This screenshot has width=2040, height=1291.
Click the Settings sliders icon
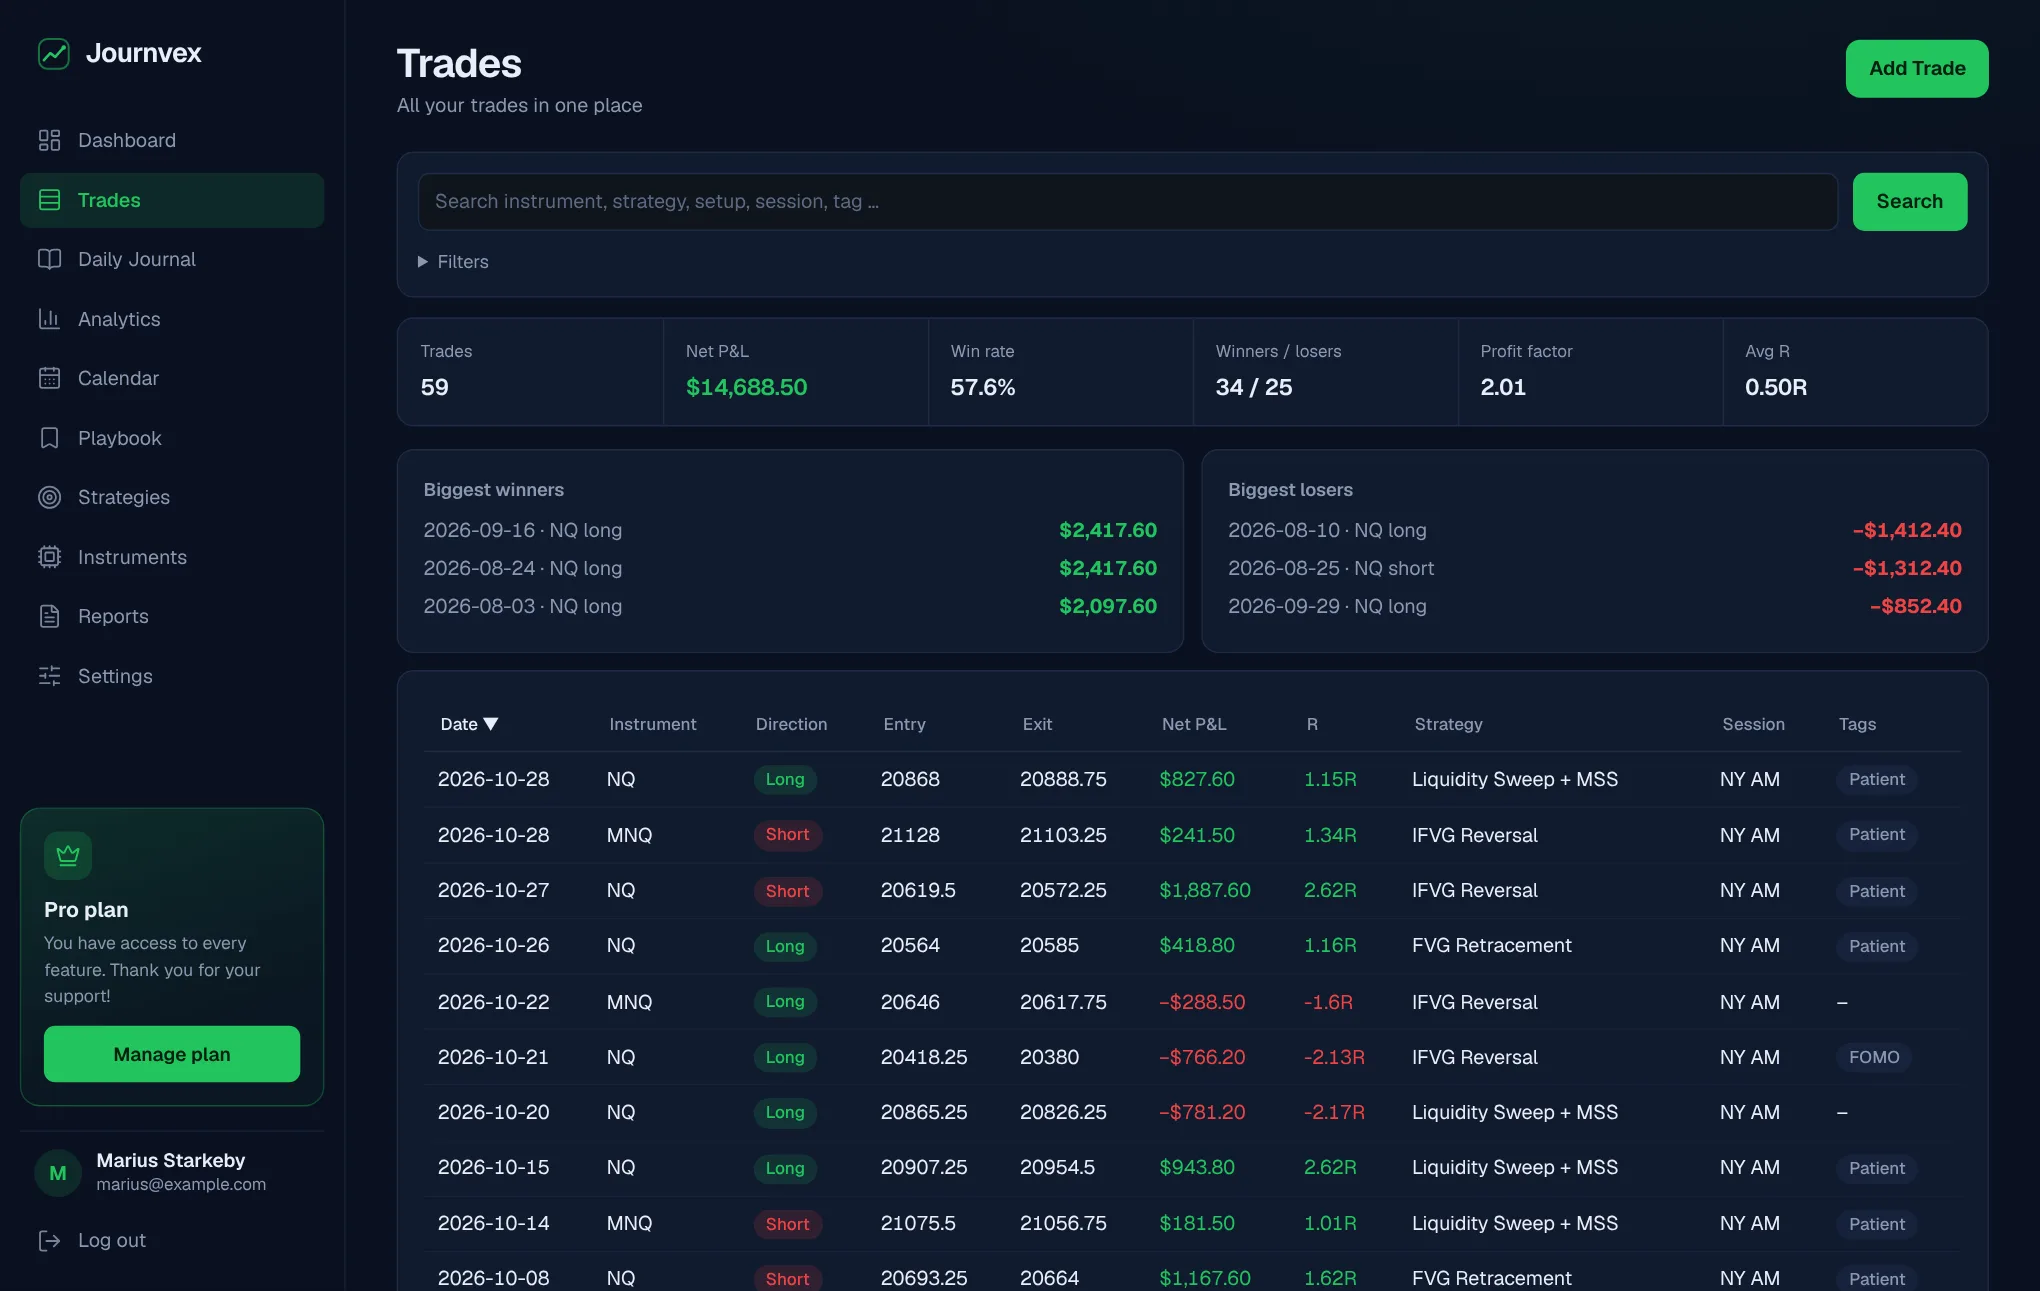(x=49, y=676)
